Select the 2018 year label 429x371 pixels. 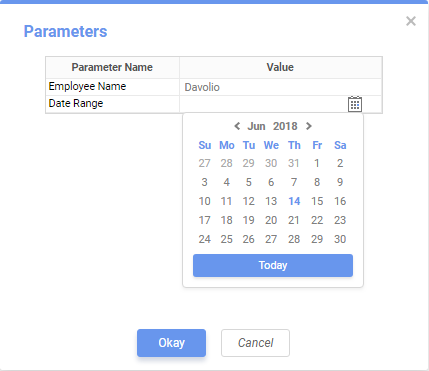(x=285, y=126)
